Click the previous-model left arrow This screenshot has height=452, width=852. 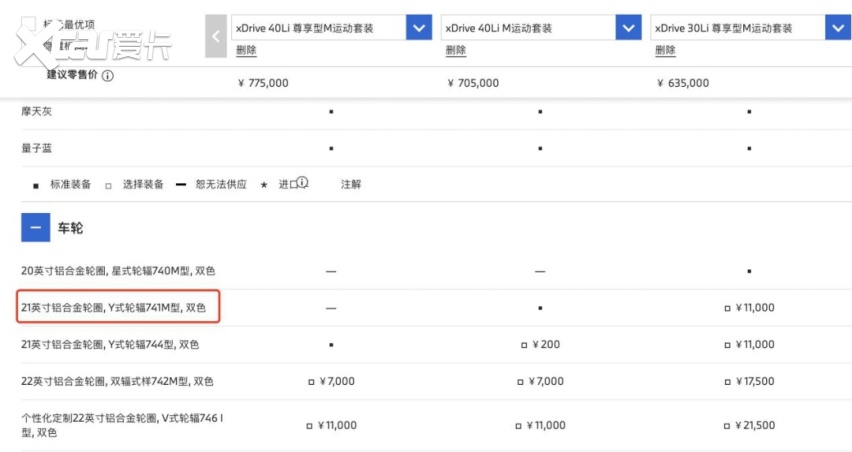click(216, 36)
